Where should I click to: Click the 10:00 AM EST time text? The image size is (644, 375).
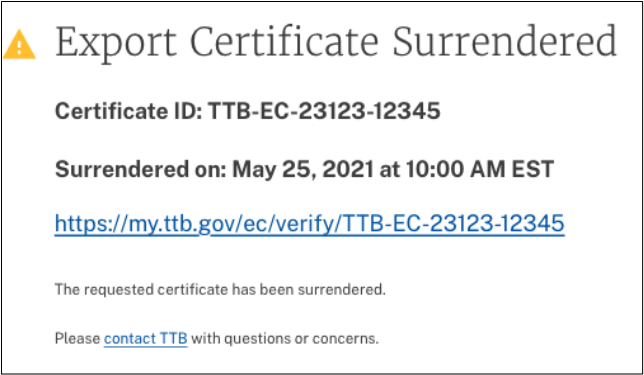click(480, 169)
